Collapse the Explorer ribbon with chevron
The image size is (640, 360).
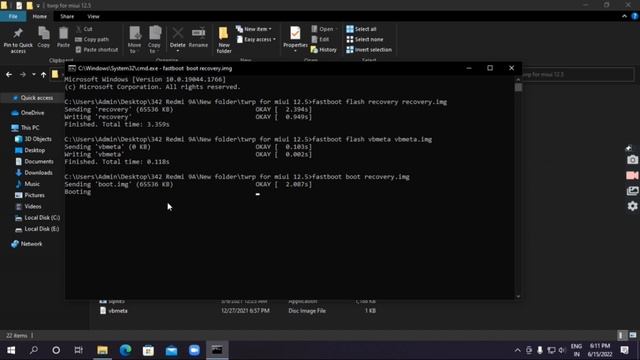tap(624, 16)
